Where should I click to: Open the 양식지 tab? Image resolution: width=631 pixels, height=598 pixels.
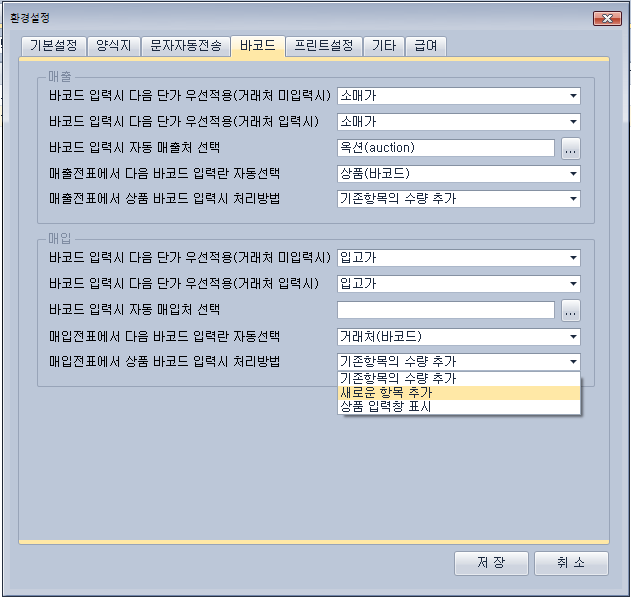pos(113,45)
